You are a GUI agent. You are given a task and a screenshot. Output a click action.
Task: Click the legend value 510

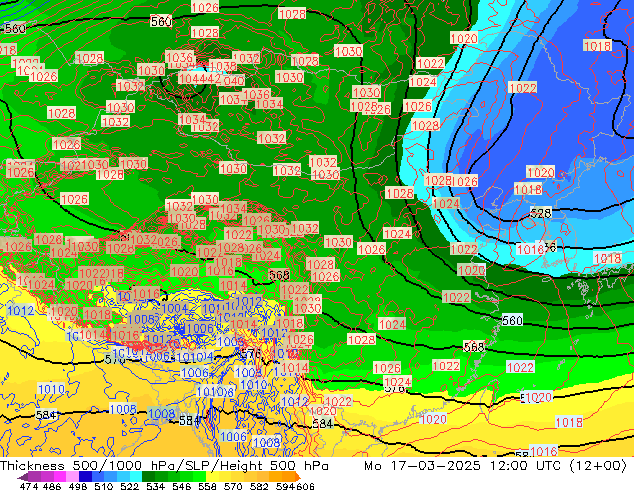pyautogui.click(x=104, y=486)
